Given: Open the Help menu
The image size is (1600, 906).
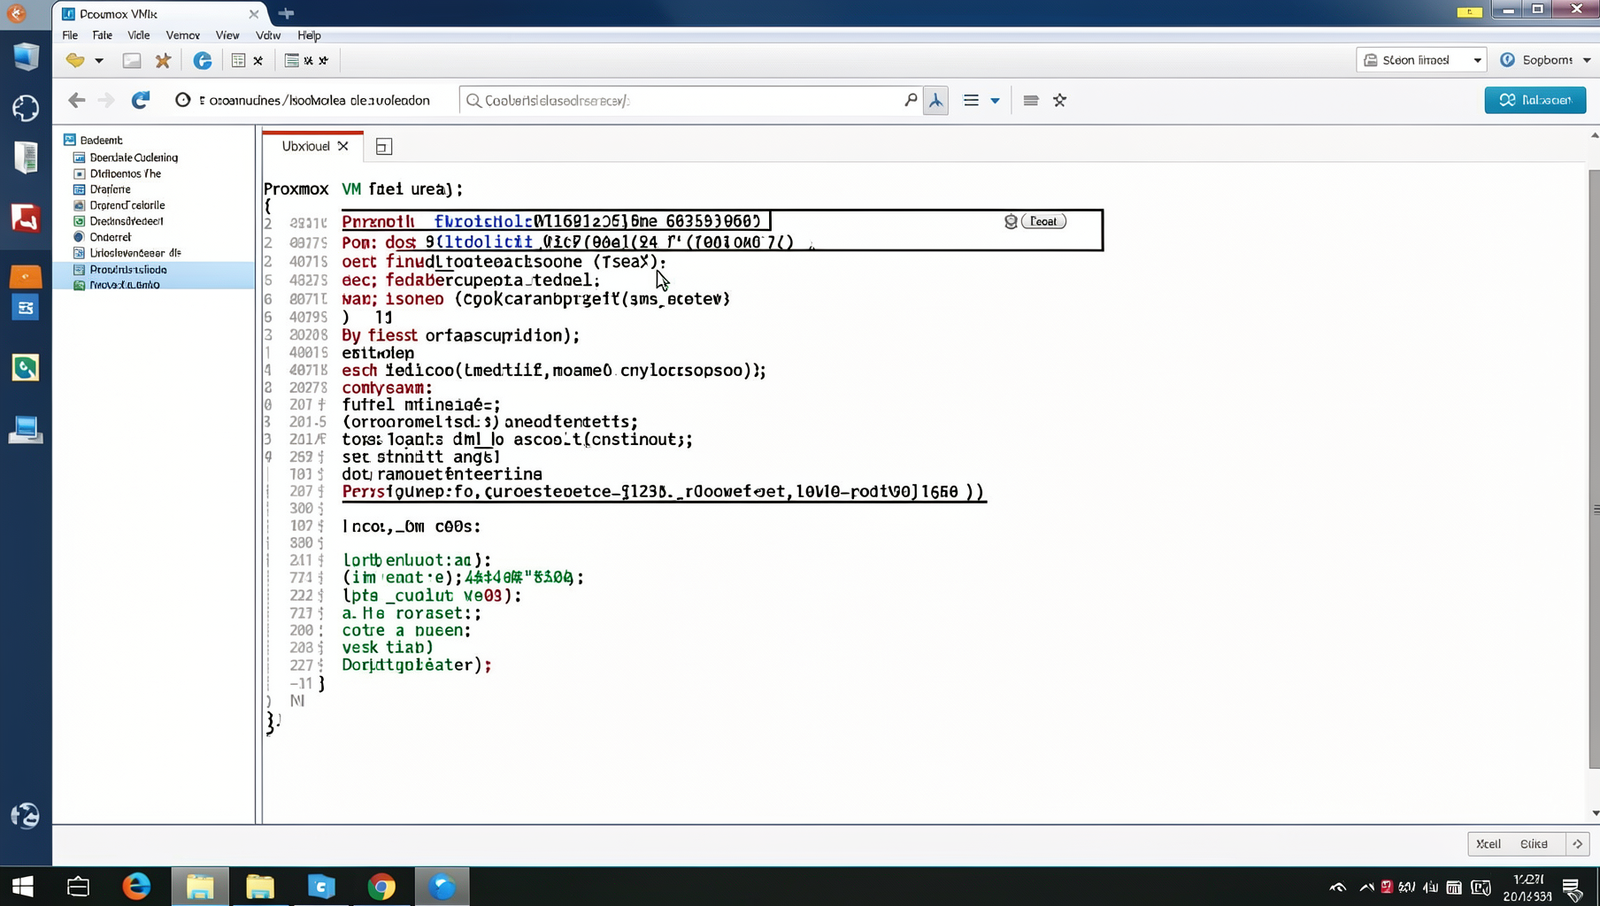Looking at the screenshot, I should [x=309, y=35].
